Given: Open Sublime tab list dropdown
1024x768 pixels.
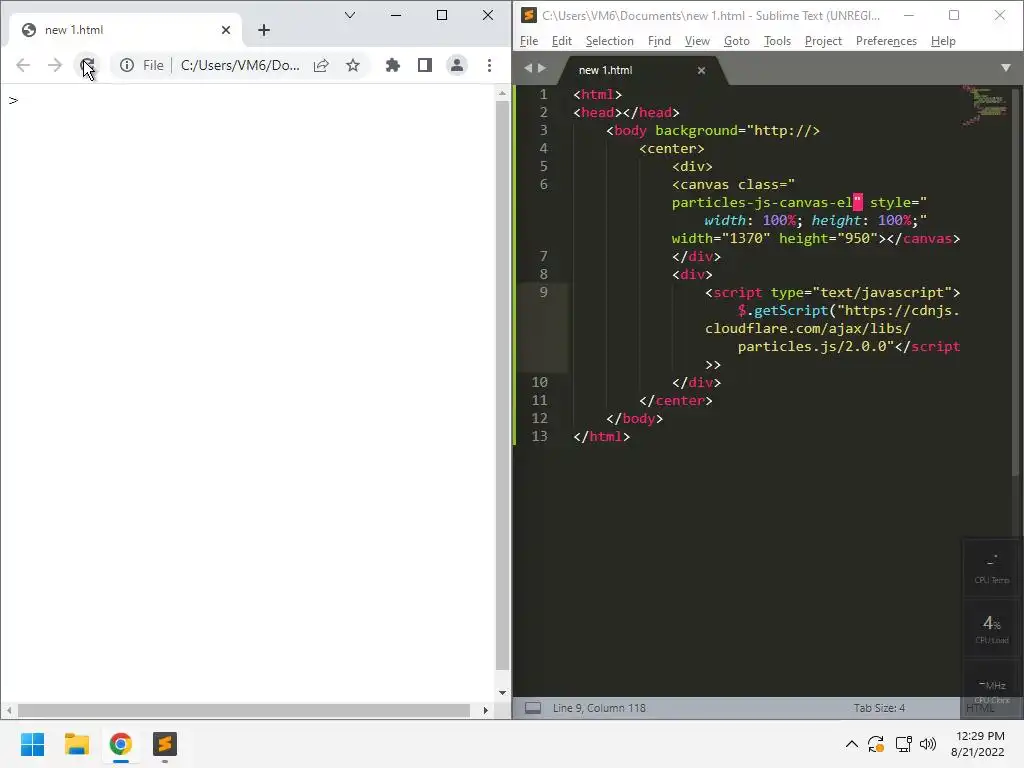Looking at the screenshot, I should 1006,68.
